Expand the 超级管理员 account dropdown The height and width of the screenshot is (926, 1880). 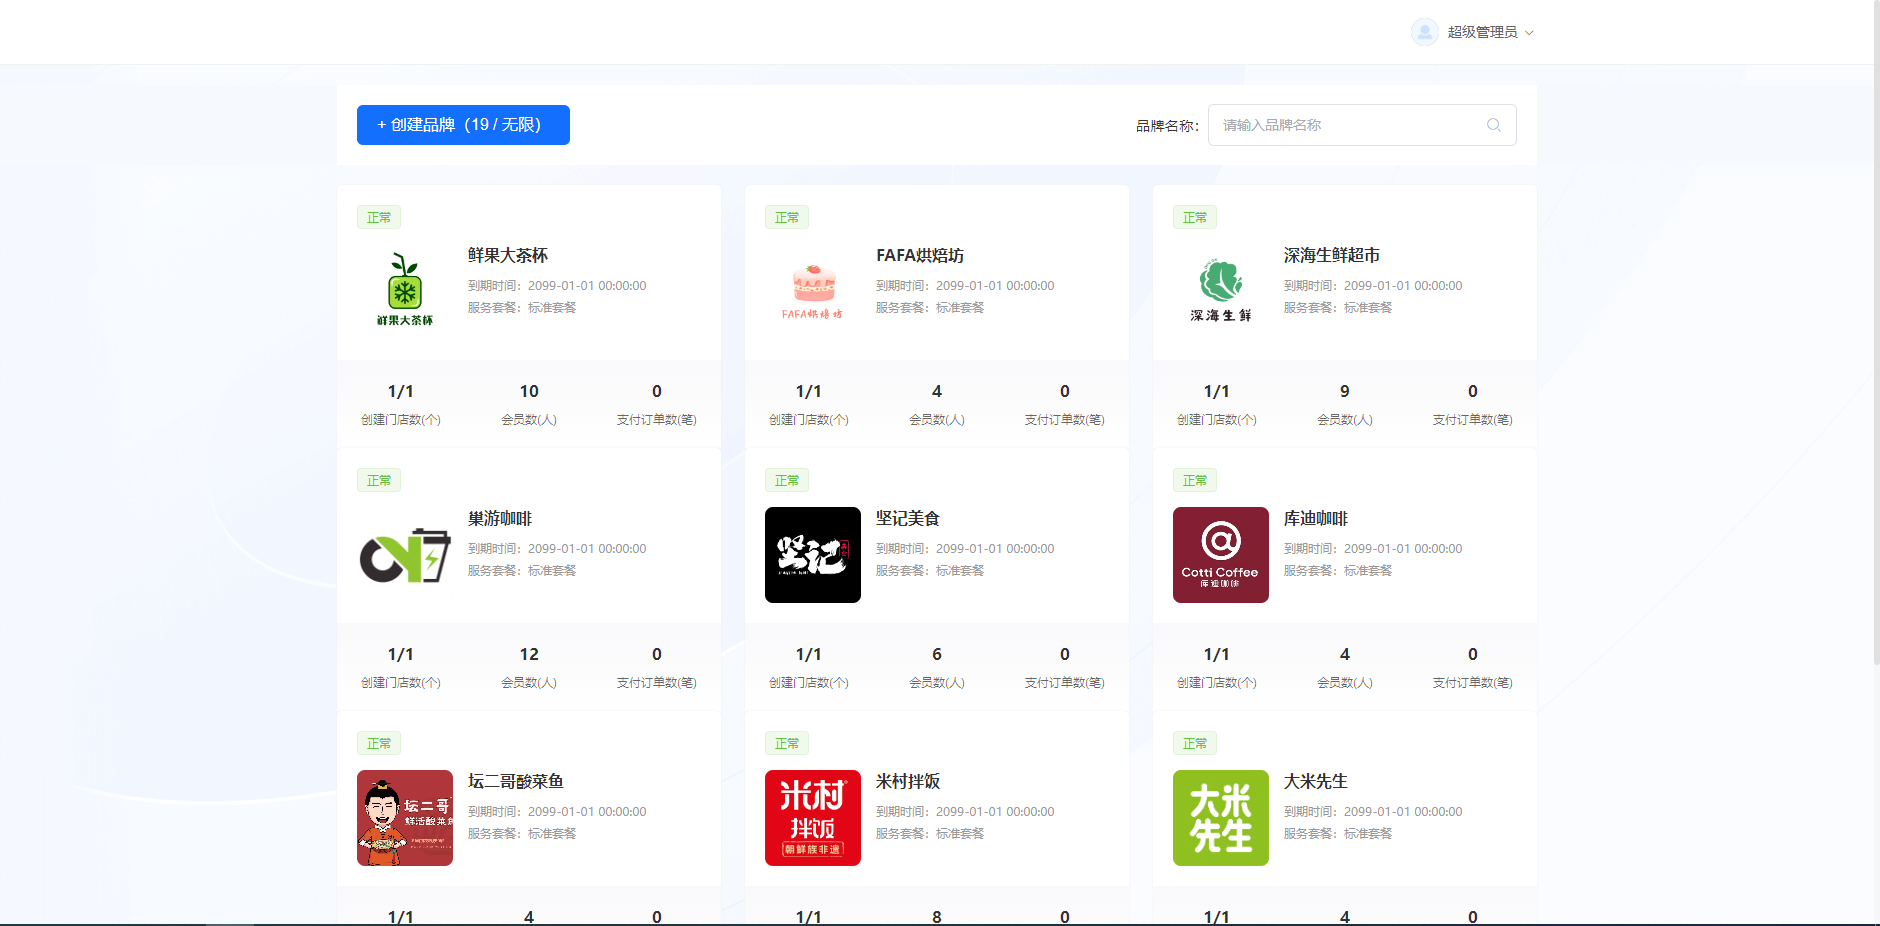[x=1489, y=32]
